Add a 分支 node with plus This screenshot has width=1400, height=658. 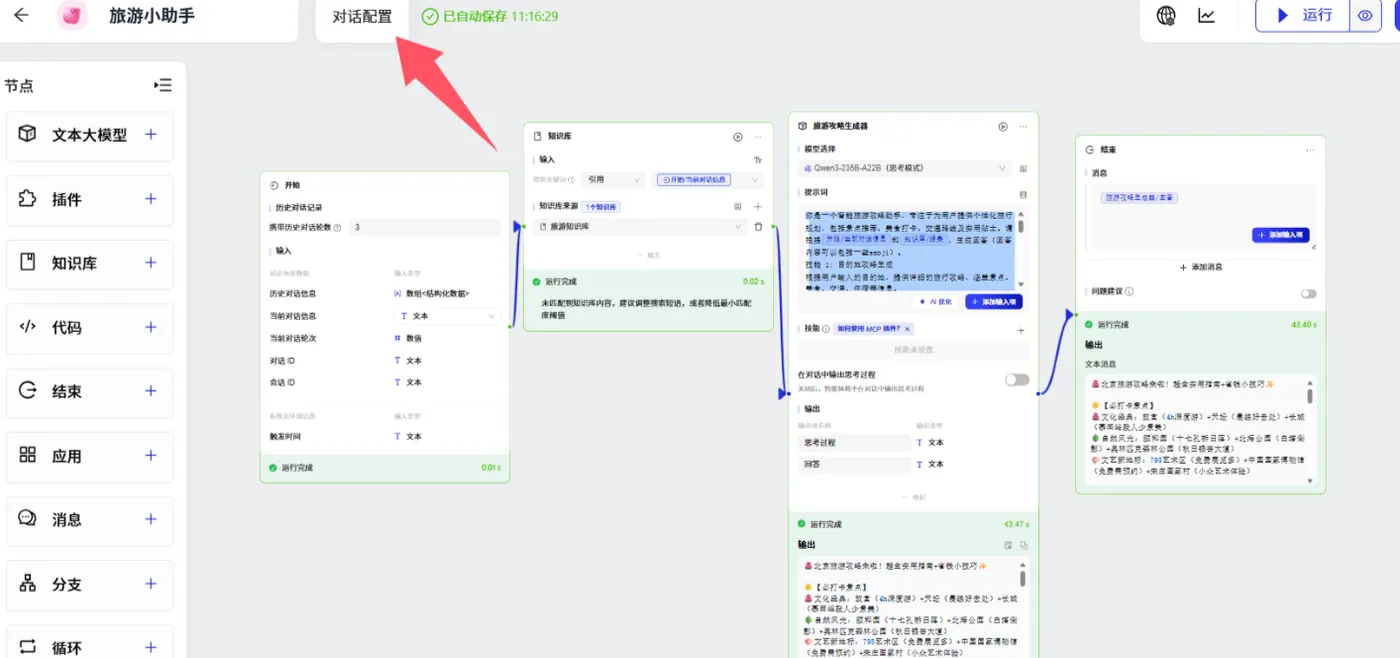click(x=151, y=583)
